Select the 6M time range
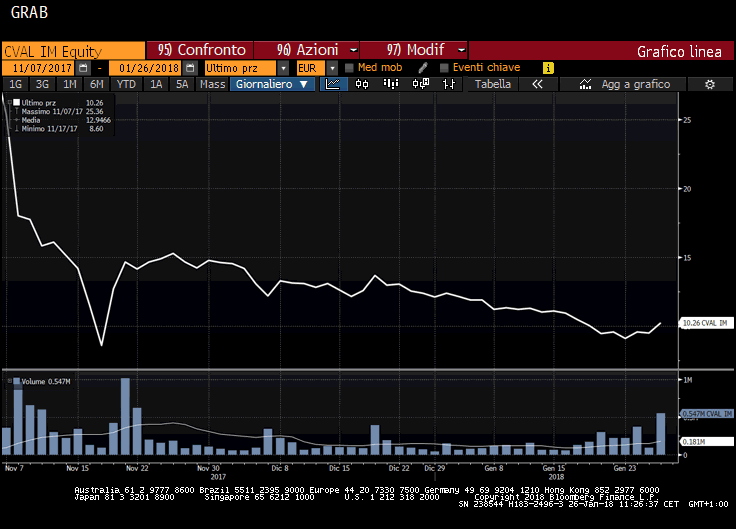This screenshot has width=736, height=529. click(97, 84)
